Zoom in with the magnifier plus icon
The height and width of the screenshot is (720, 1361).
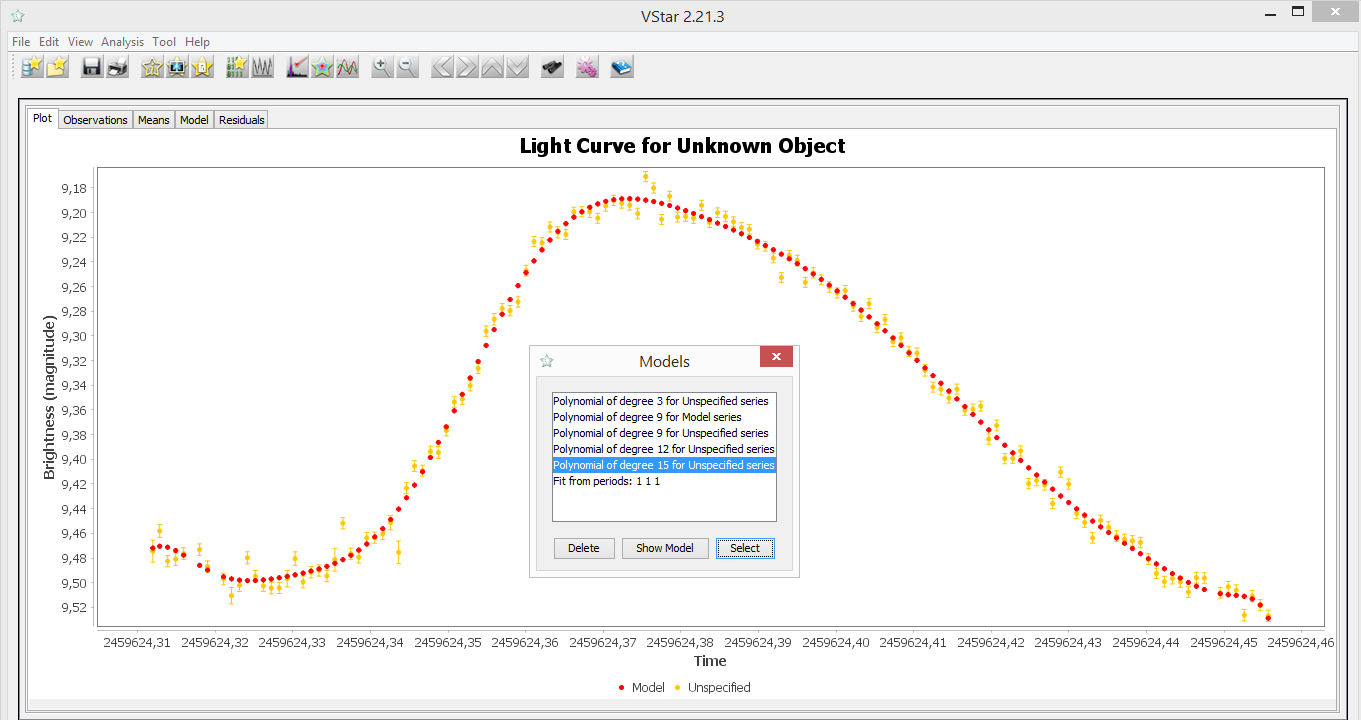[381, 68]
